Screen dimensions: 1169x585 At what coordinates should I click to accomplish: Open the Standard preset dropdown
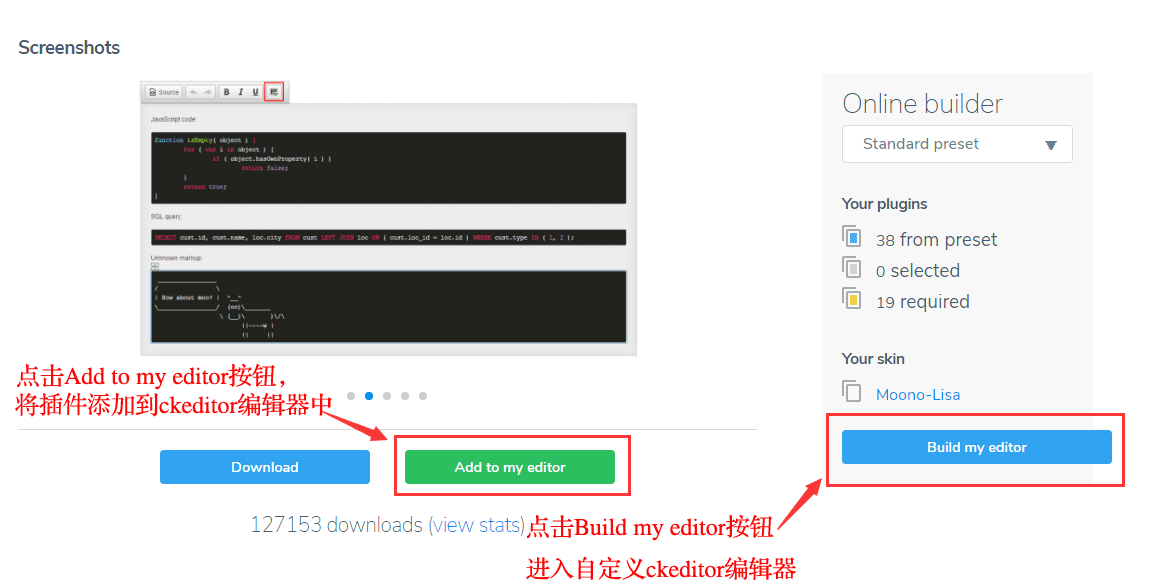coord(957,144)
